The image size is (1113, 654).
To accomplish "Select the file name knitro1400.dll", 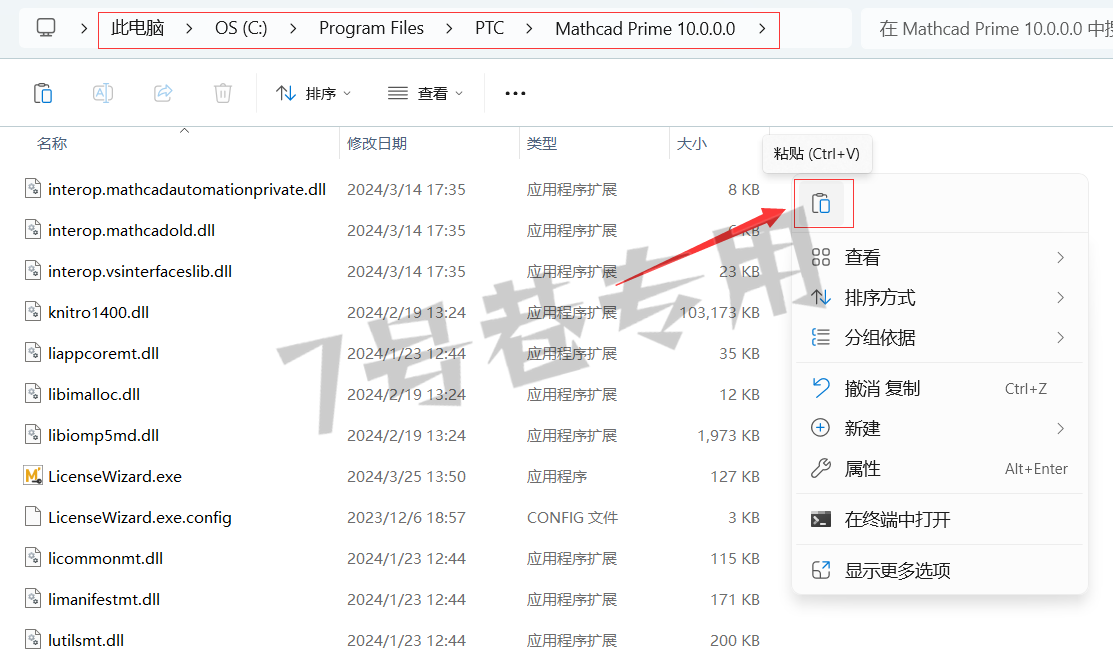I will [x=99, y=312].
